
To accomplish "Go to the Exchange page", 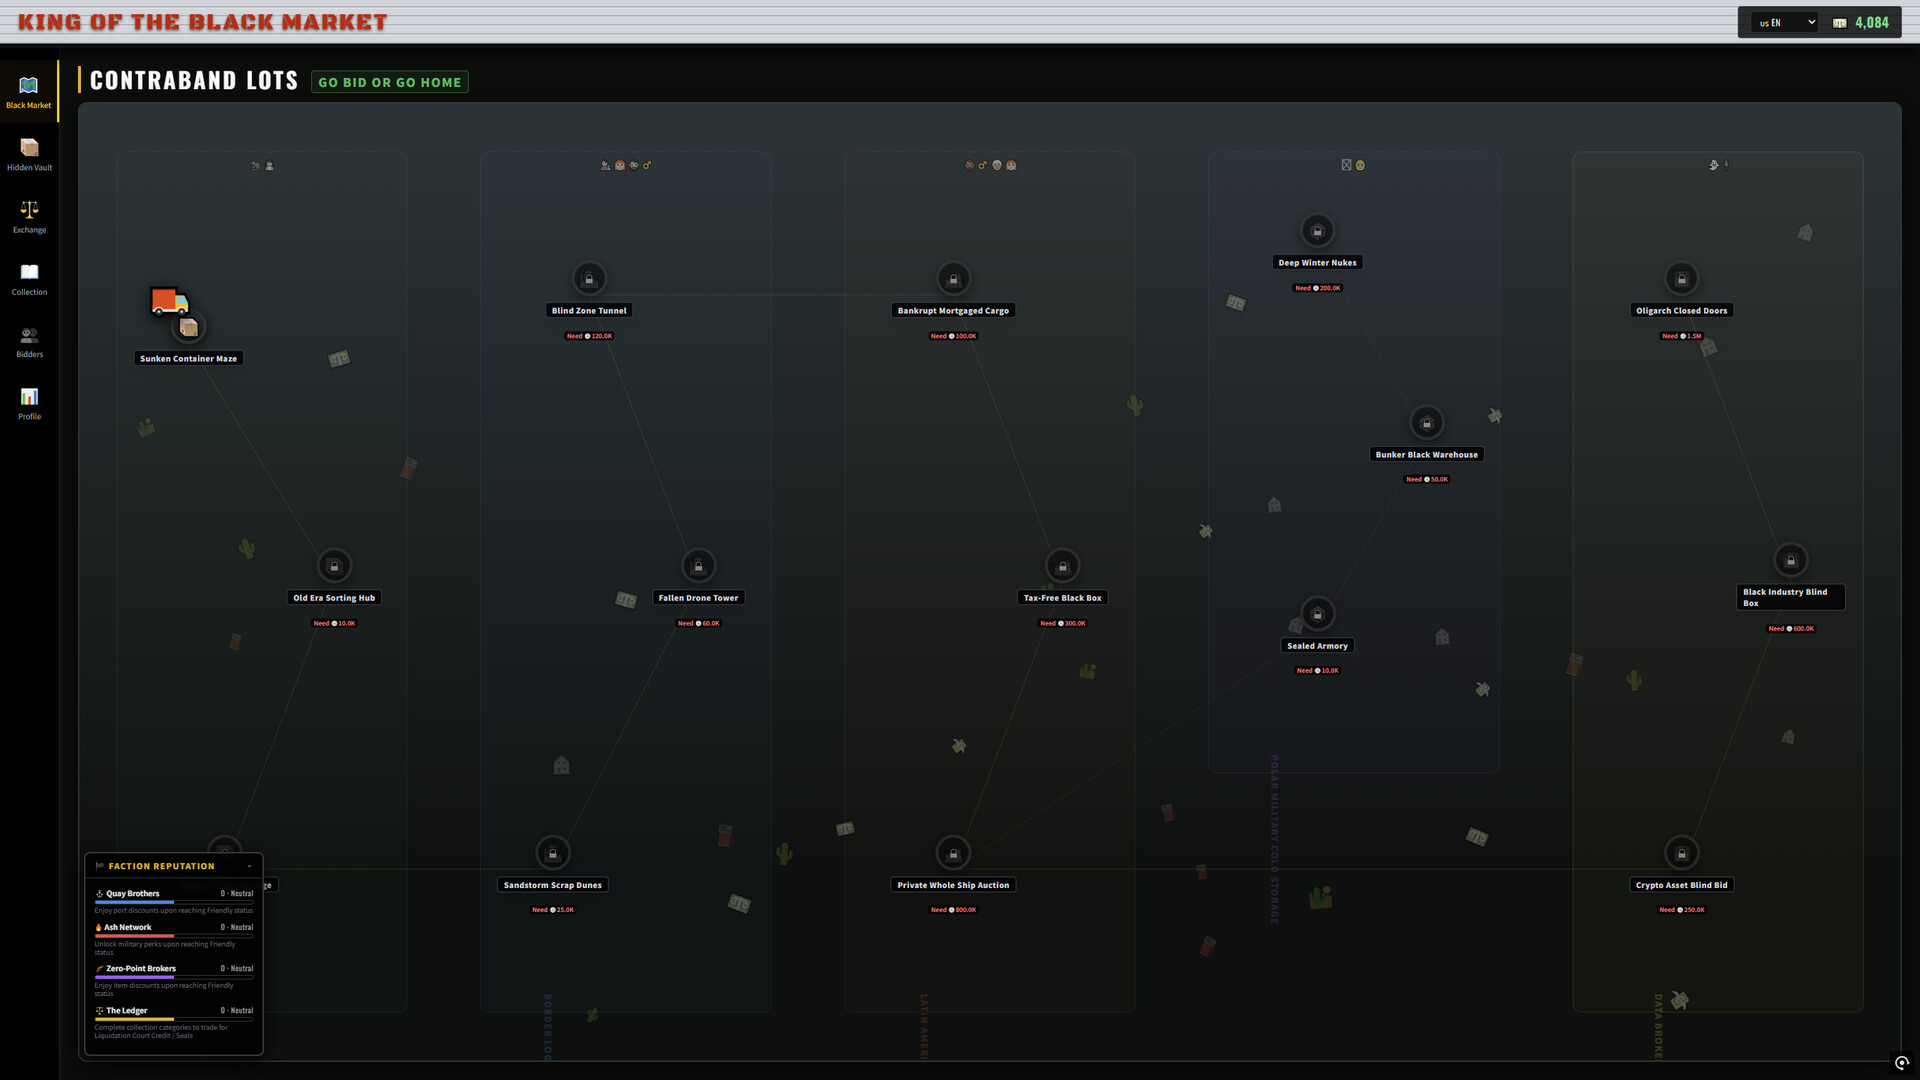I will coord(29,217).
